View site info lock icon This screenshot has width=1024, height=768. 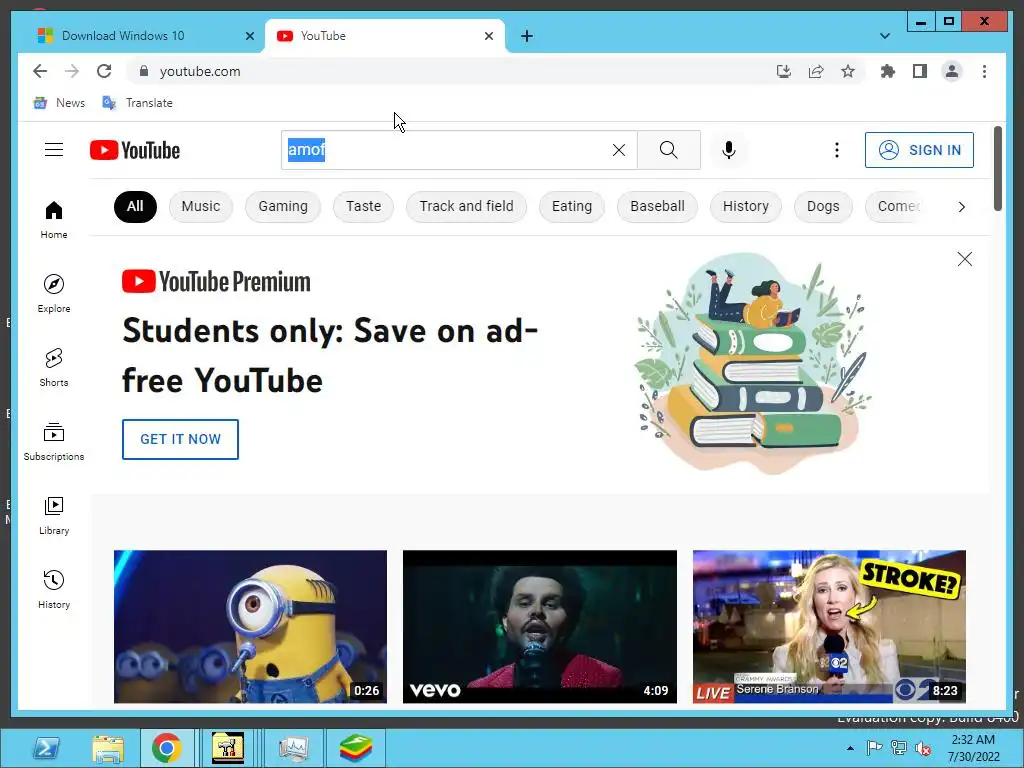(x=144, y=71)
